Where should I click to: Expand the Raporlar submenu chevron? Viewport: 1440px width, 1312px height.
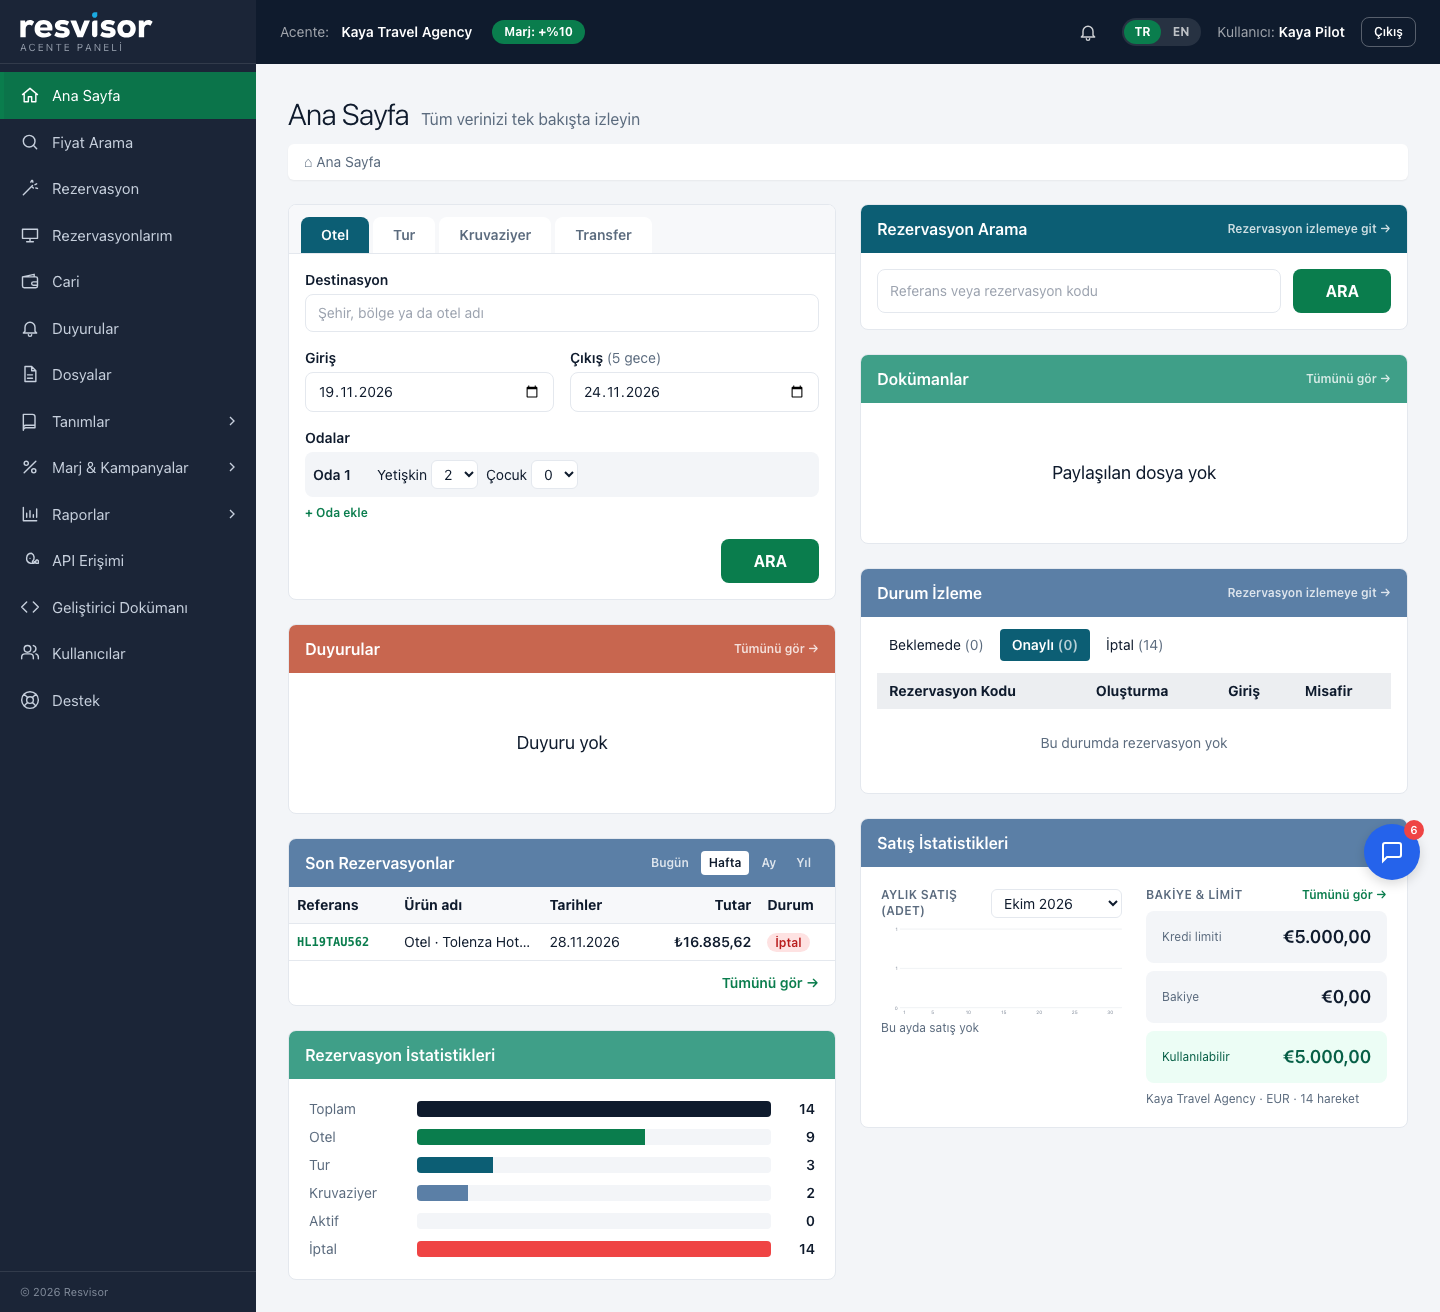pos(232,514)
